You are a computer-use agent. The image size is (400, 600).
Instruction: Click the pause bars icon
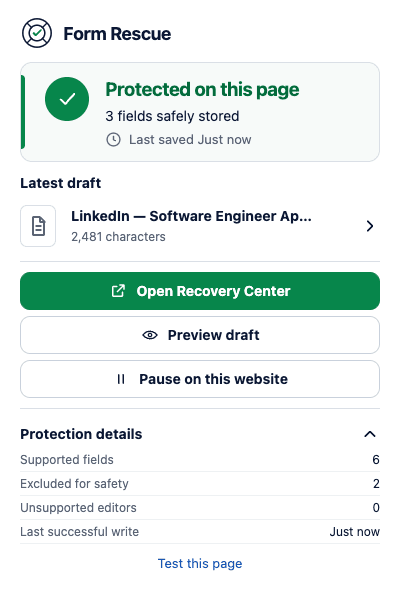121,379
